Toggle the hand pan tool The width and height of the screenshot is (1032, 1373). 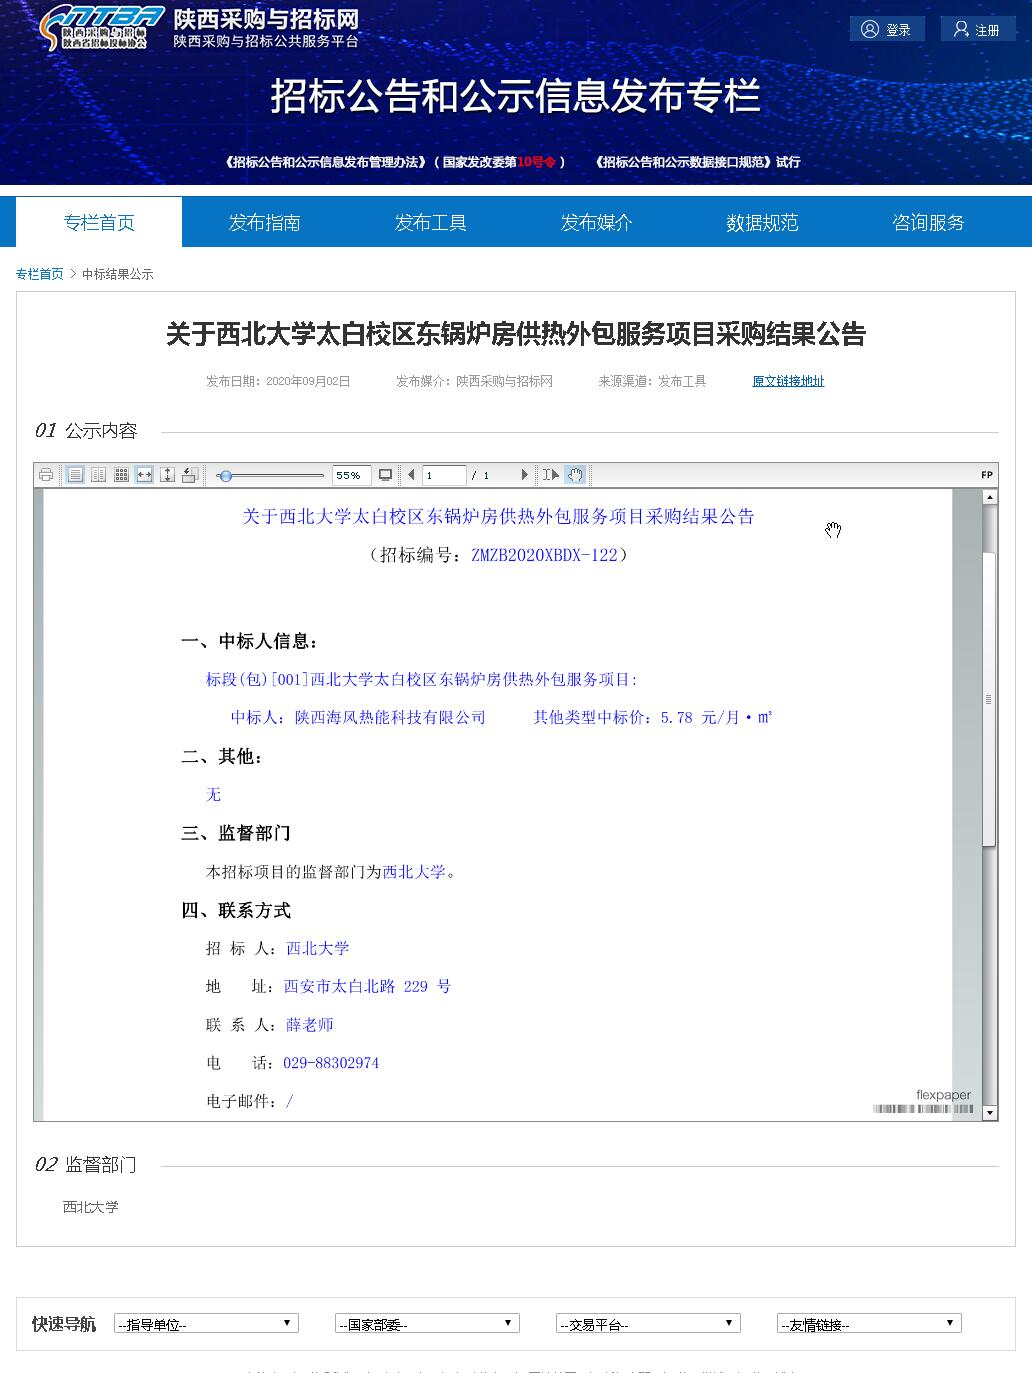pos(575,475)
